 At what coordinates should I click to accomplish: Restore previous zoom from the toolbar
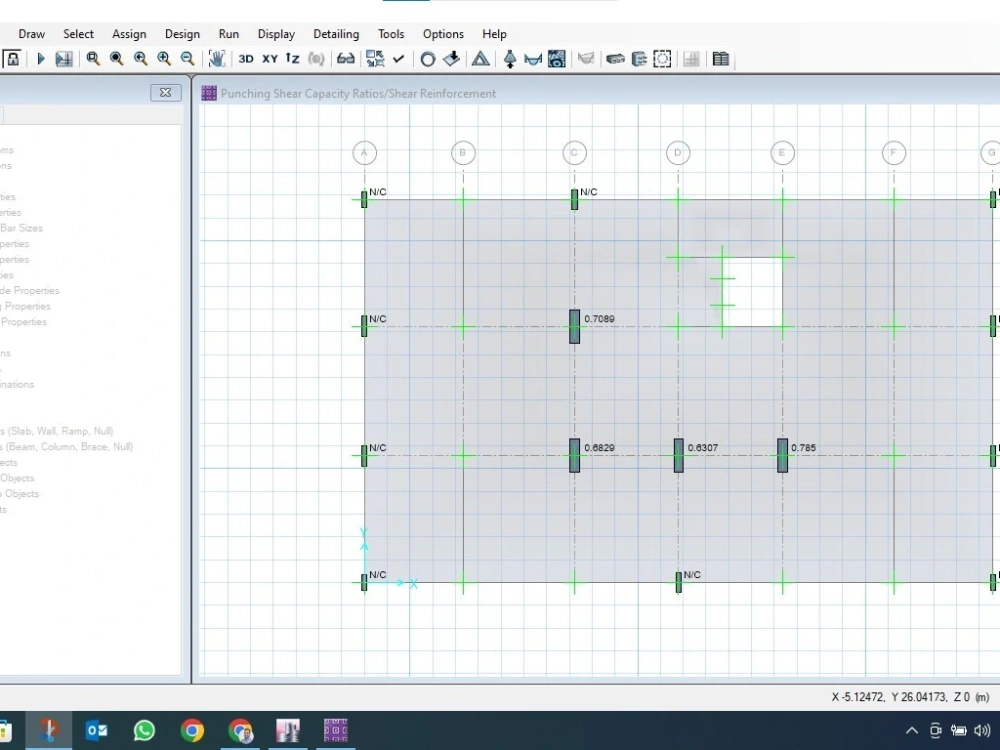(141, 58)
